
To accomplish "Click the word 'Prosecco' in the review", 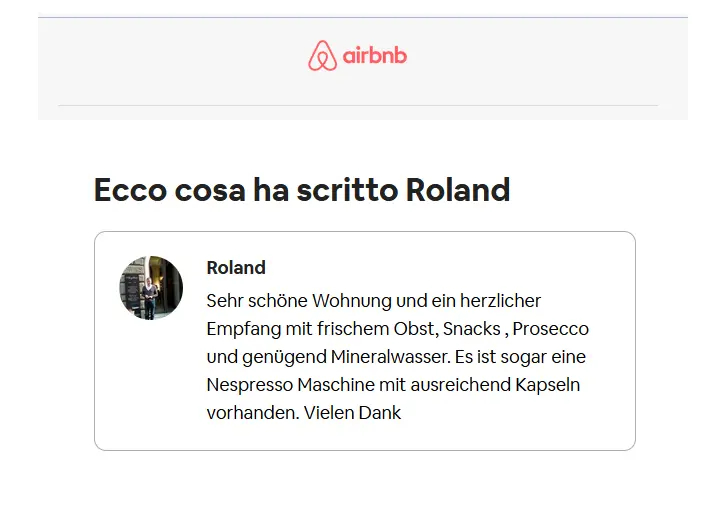I will point(550,329).
